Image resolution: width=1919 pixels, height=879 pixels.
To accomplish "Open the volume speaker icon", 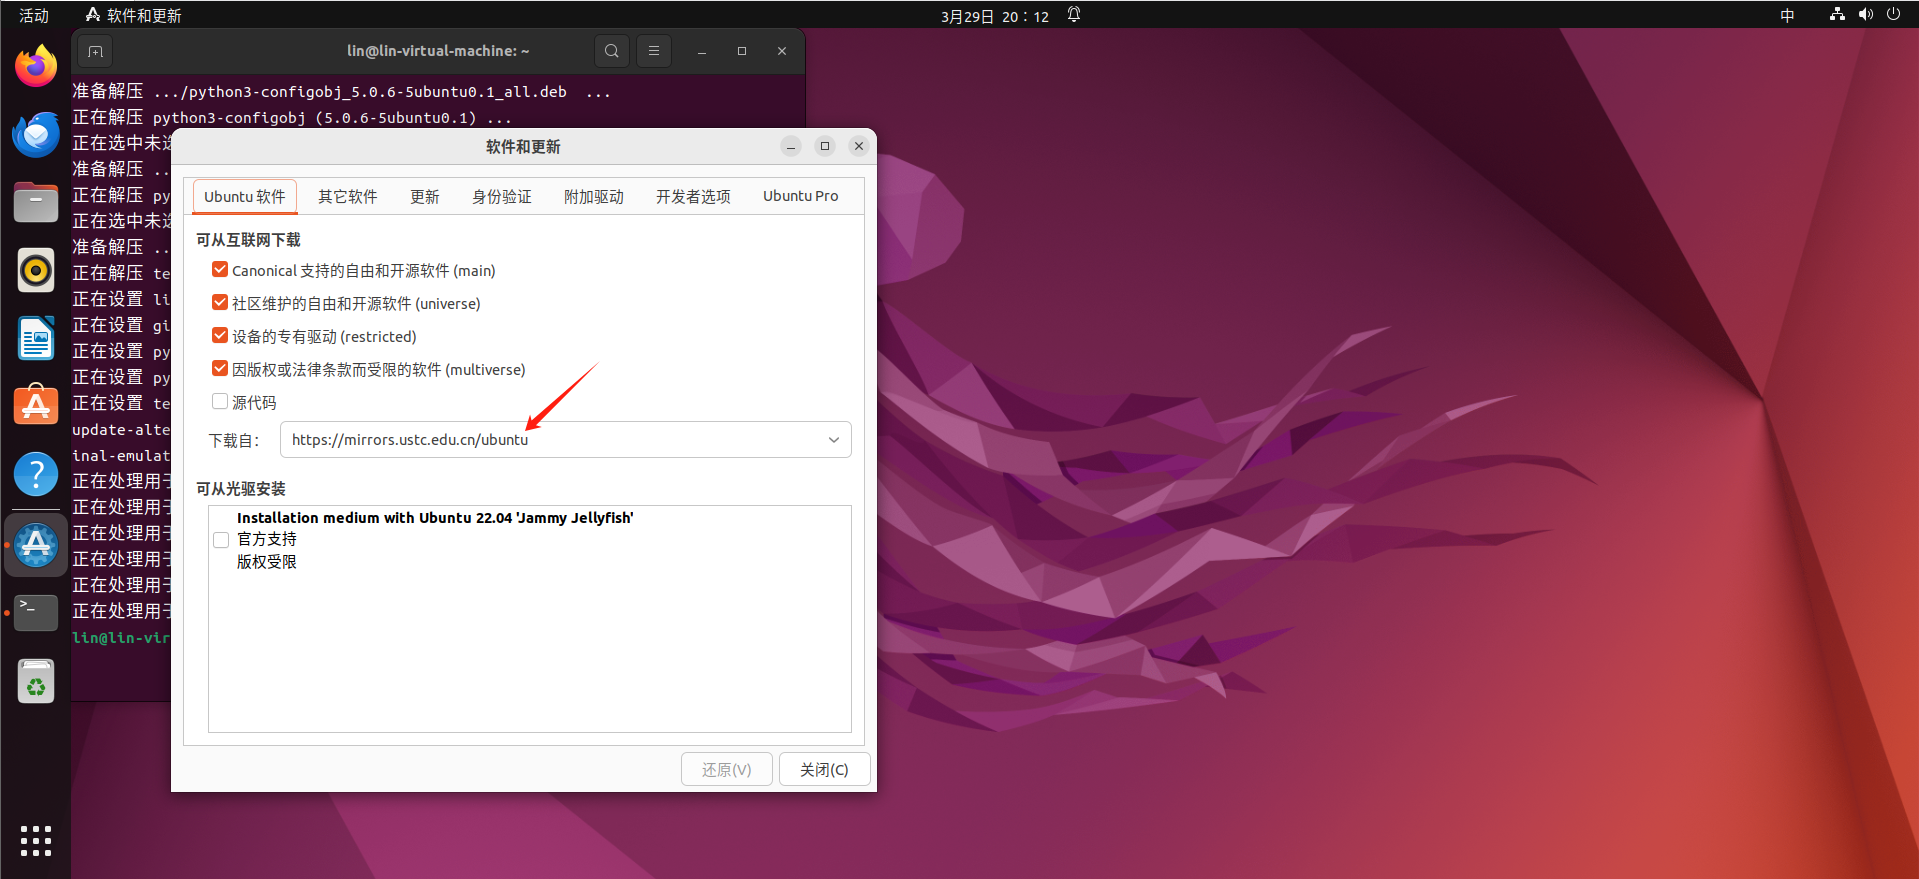I will click(x=1865, y=15).
